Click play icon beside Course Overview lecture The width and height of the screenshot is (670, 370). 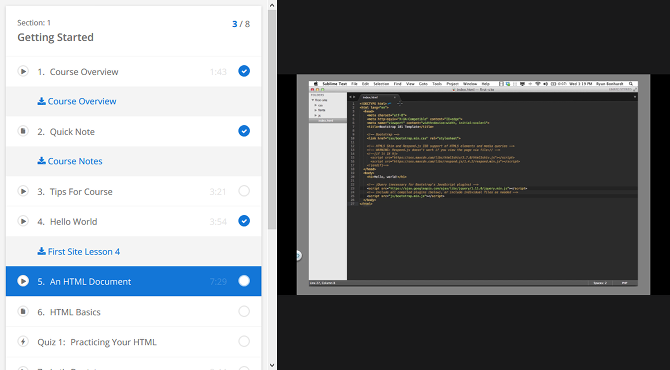pos(23,71)
